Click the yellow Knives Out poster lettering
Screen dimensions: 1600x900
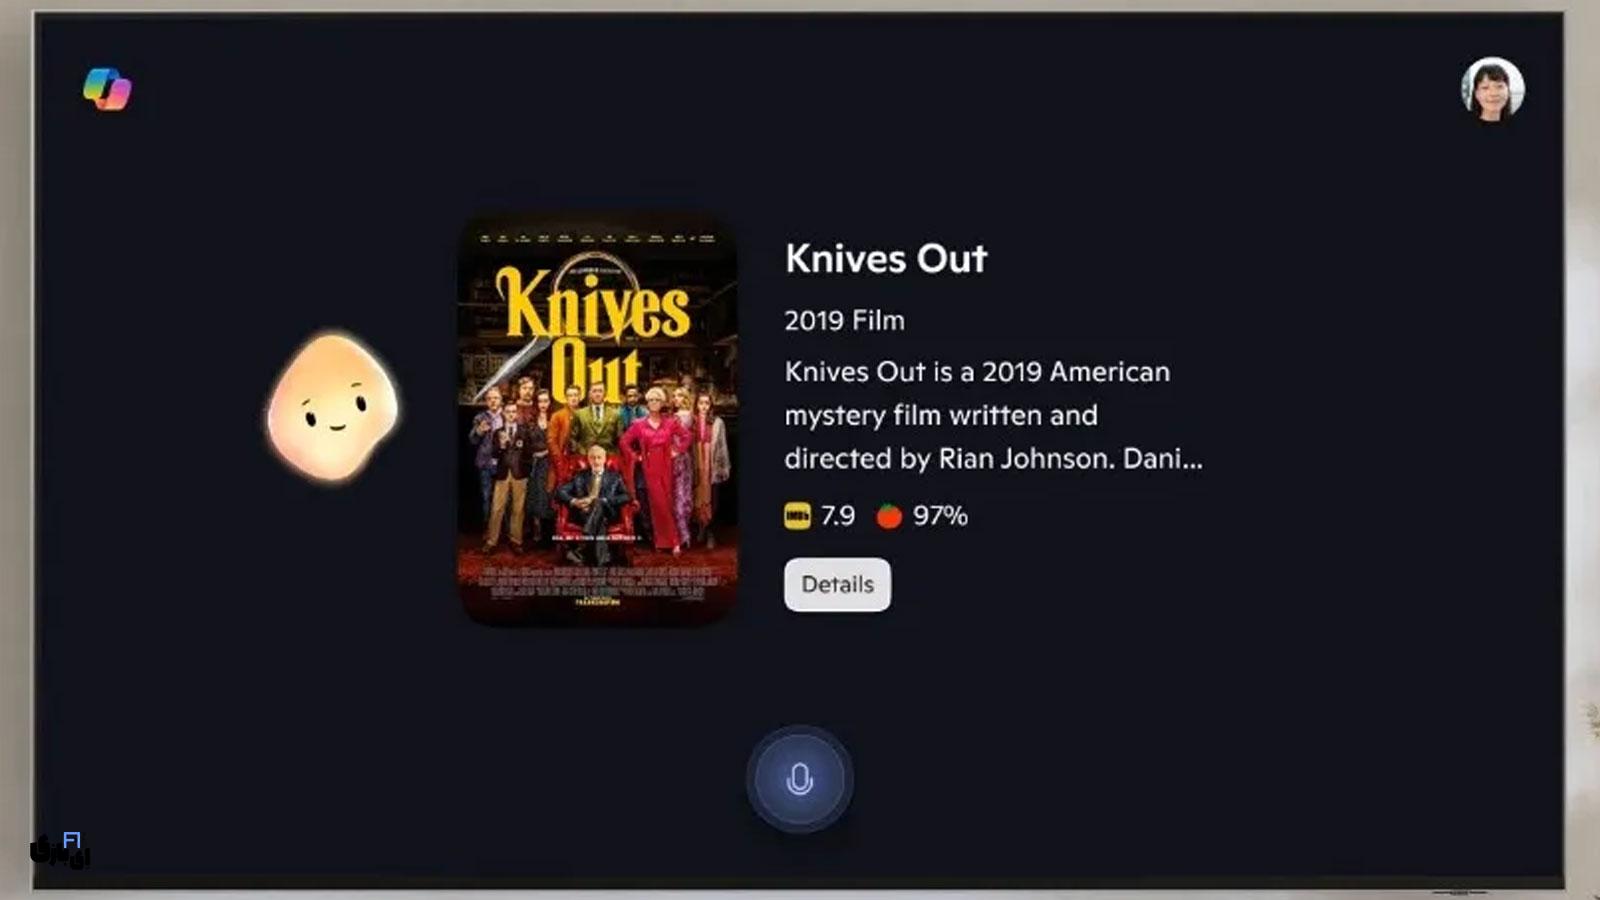pos(592,332)
